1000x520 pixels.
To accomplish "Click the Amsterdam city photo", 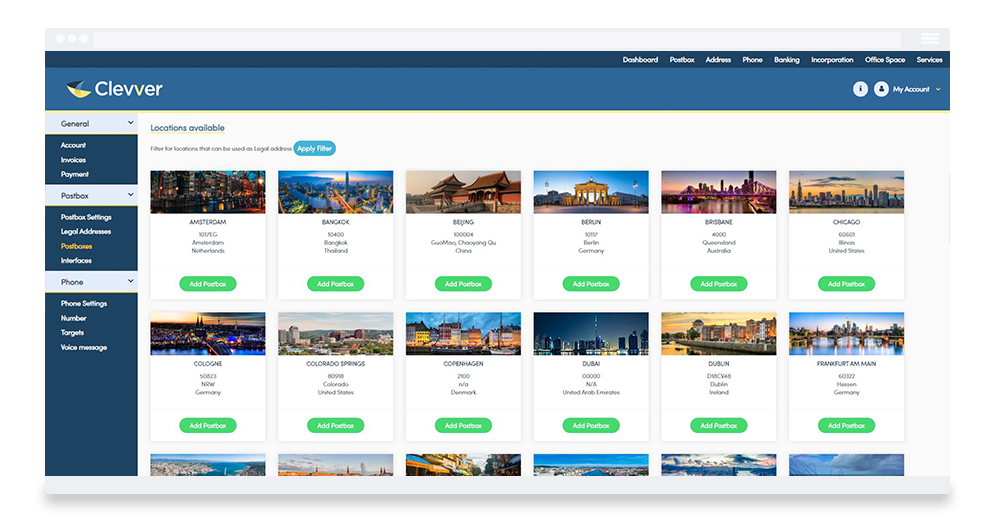I will pos(208,192).
